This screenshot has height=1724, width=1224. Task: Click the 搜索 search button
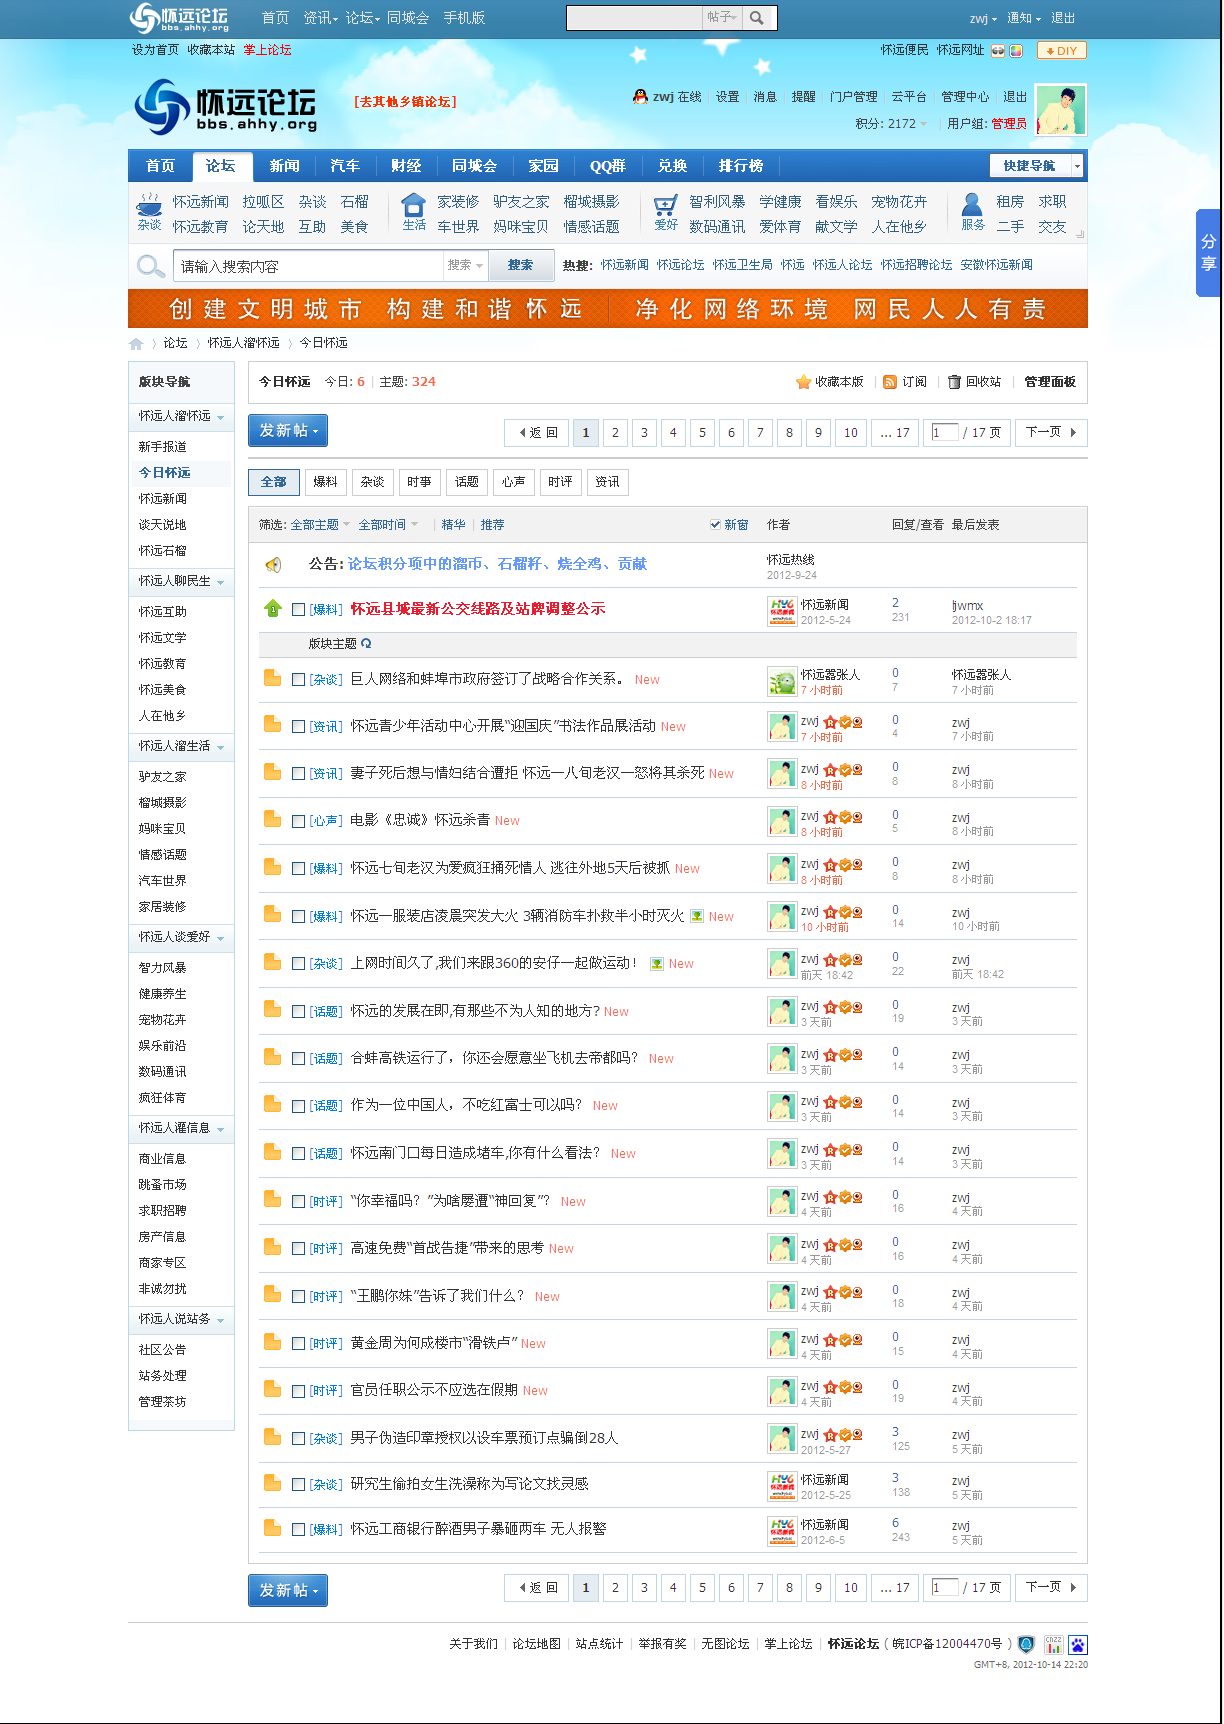(520, 265)
